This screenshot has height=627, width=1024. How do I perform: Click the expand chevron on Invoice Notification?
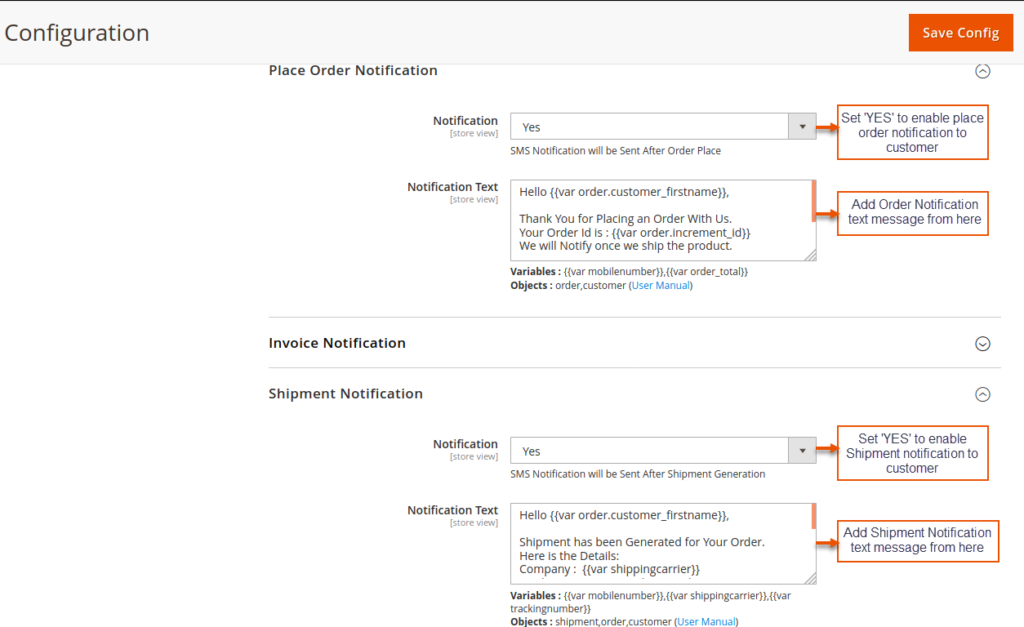point(983,343)
